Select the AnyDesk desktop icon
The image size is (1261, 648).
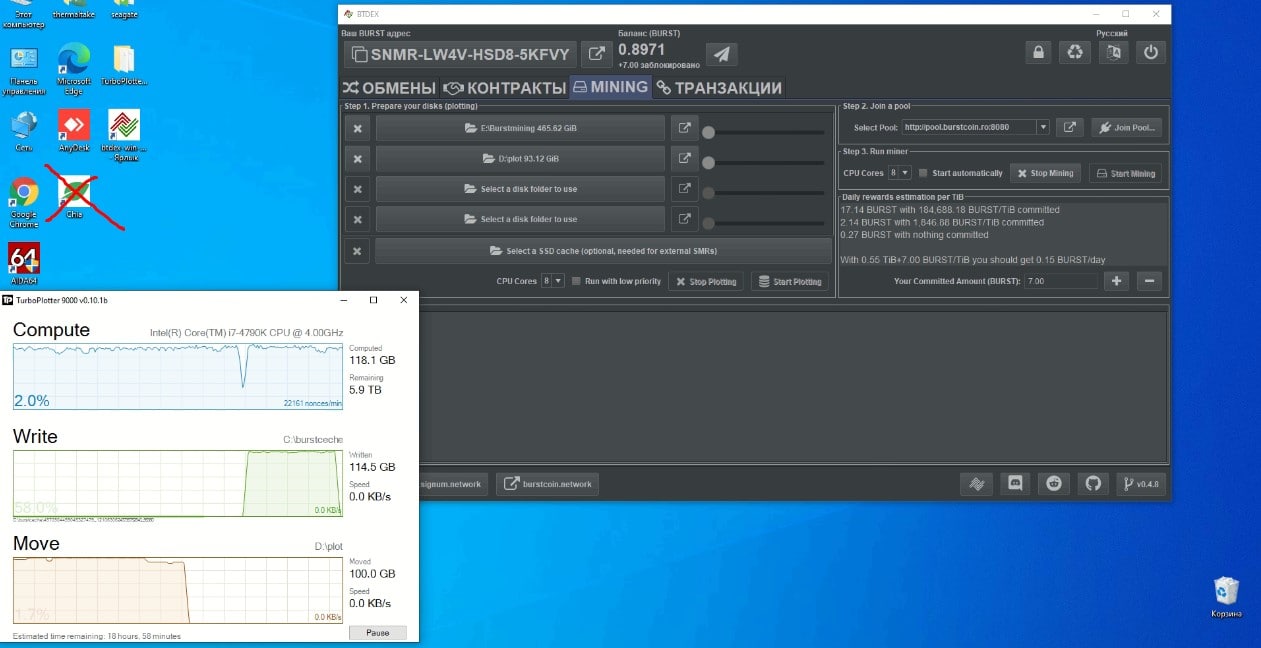(x=74, y=131)
